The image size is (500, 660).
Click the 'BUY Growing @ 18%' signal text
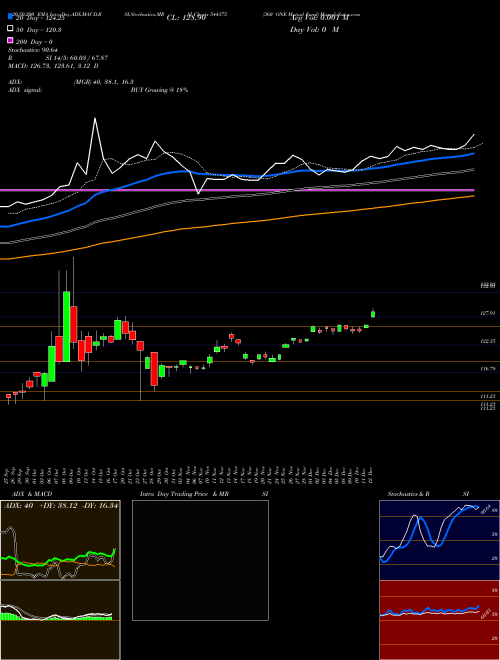coord(159,90)
